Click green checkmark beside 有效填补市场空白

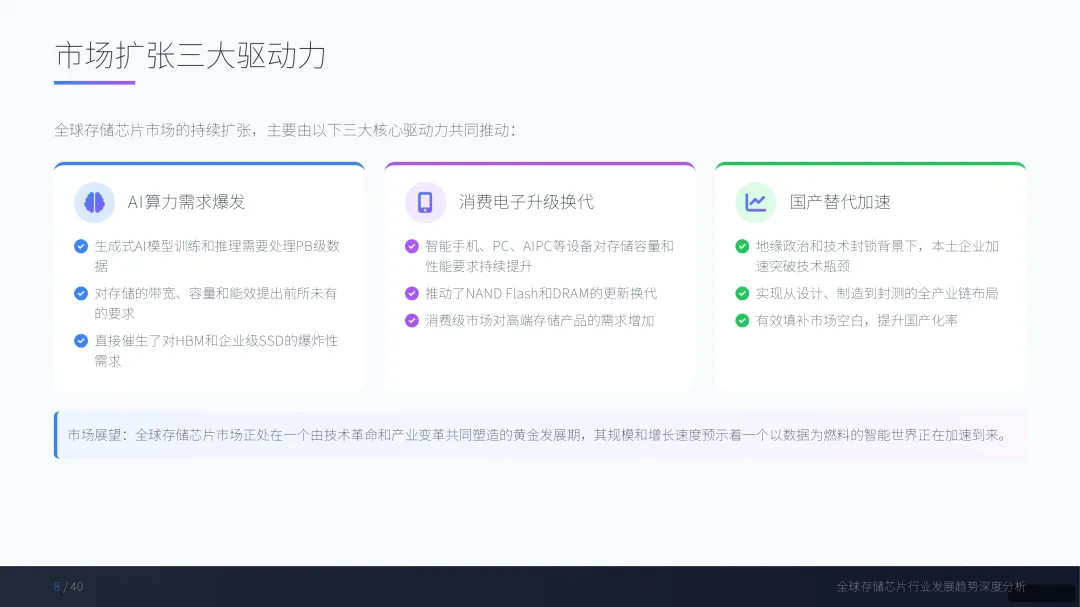click(x=742, y=320)
